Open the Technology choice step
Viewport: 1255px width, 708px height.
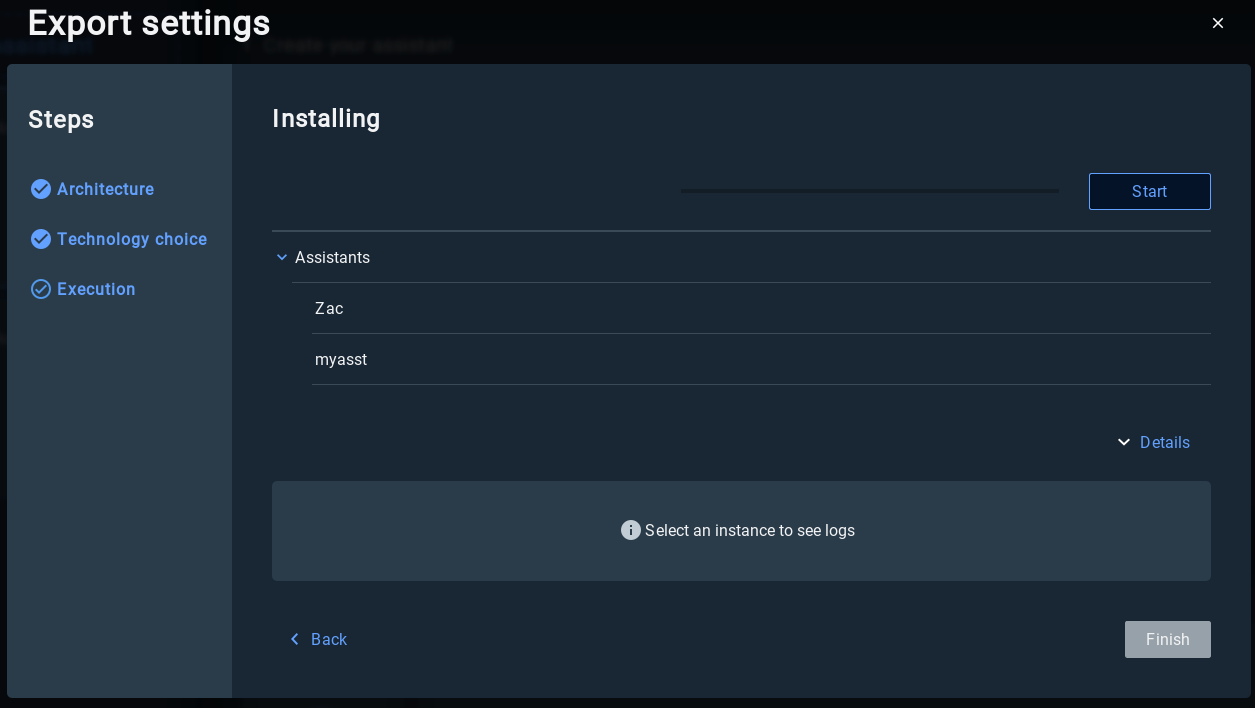click(131, 239)
